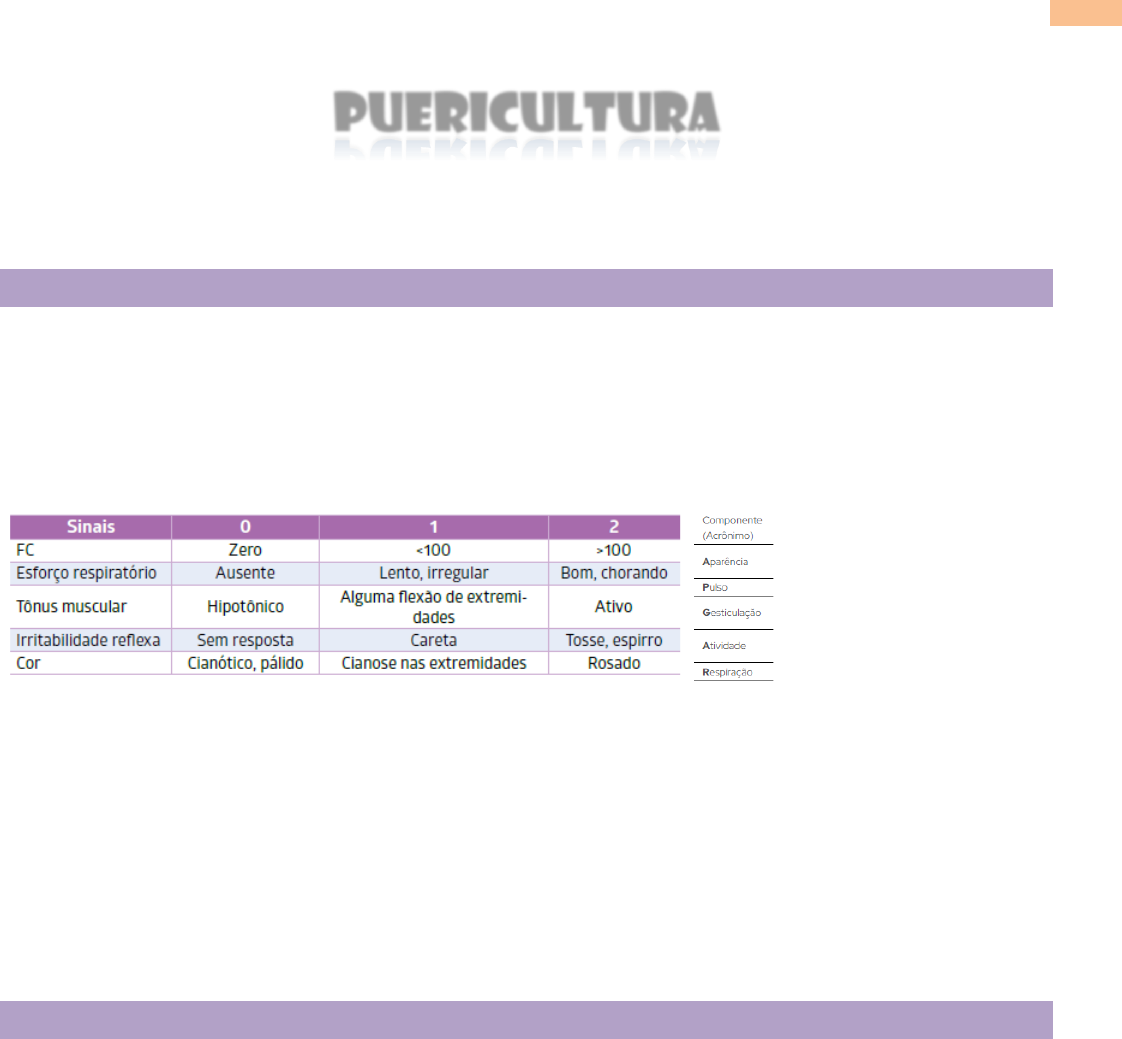Select the Sinais table header cell
Screen dimensions: 1122x1039
coord(91,527)
